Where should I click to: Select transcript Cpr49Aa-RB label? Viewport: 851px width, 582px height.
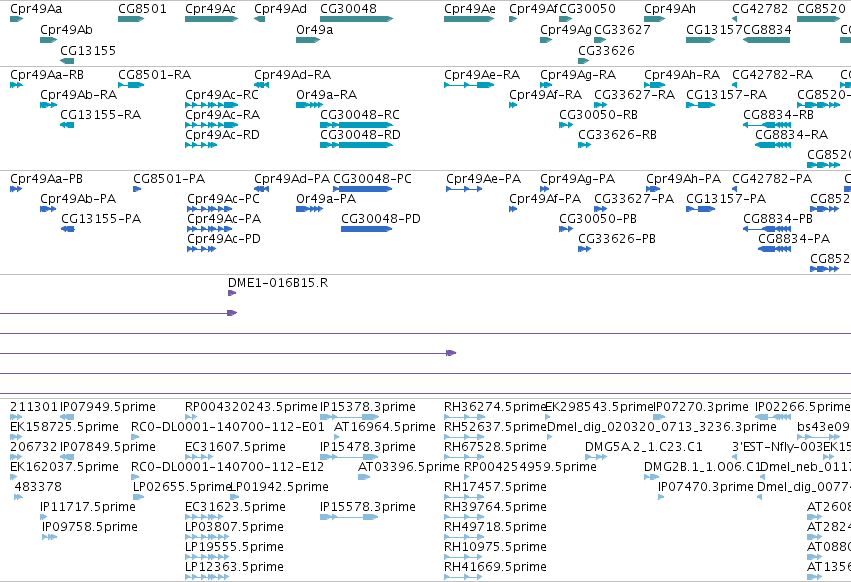tap(47, 75)
